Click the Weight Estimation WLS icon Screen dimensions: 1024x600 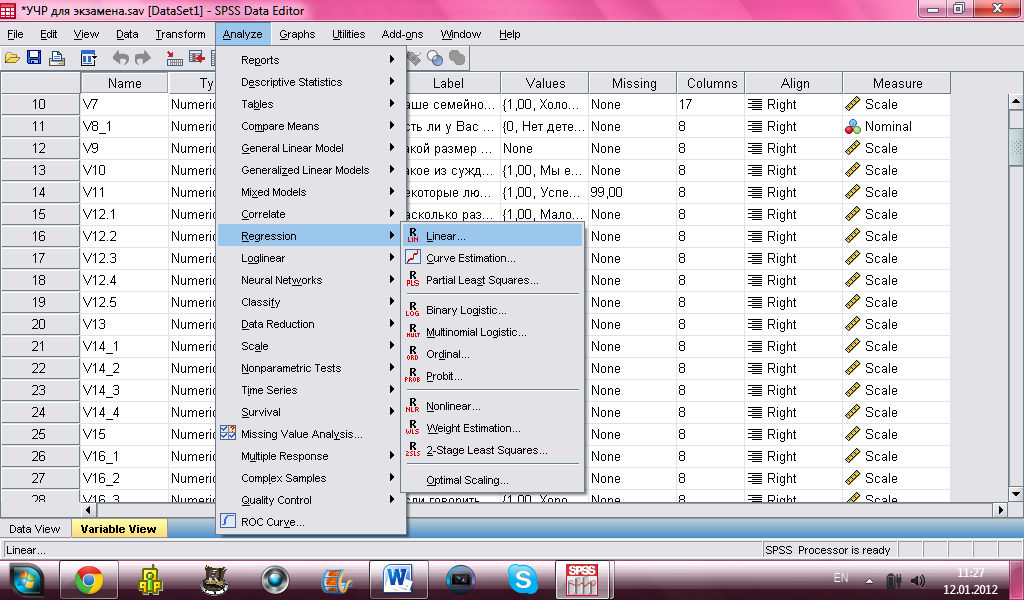413,428
